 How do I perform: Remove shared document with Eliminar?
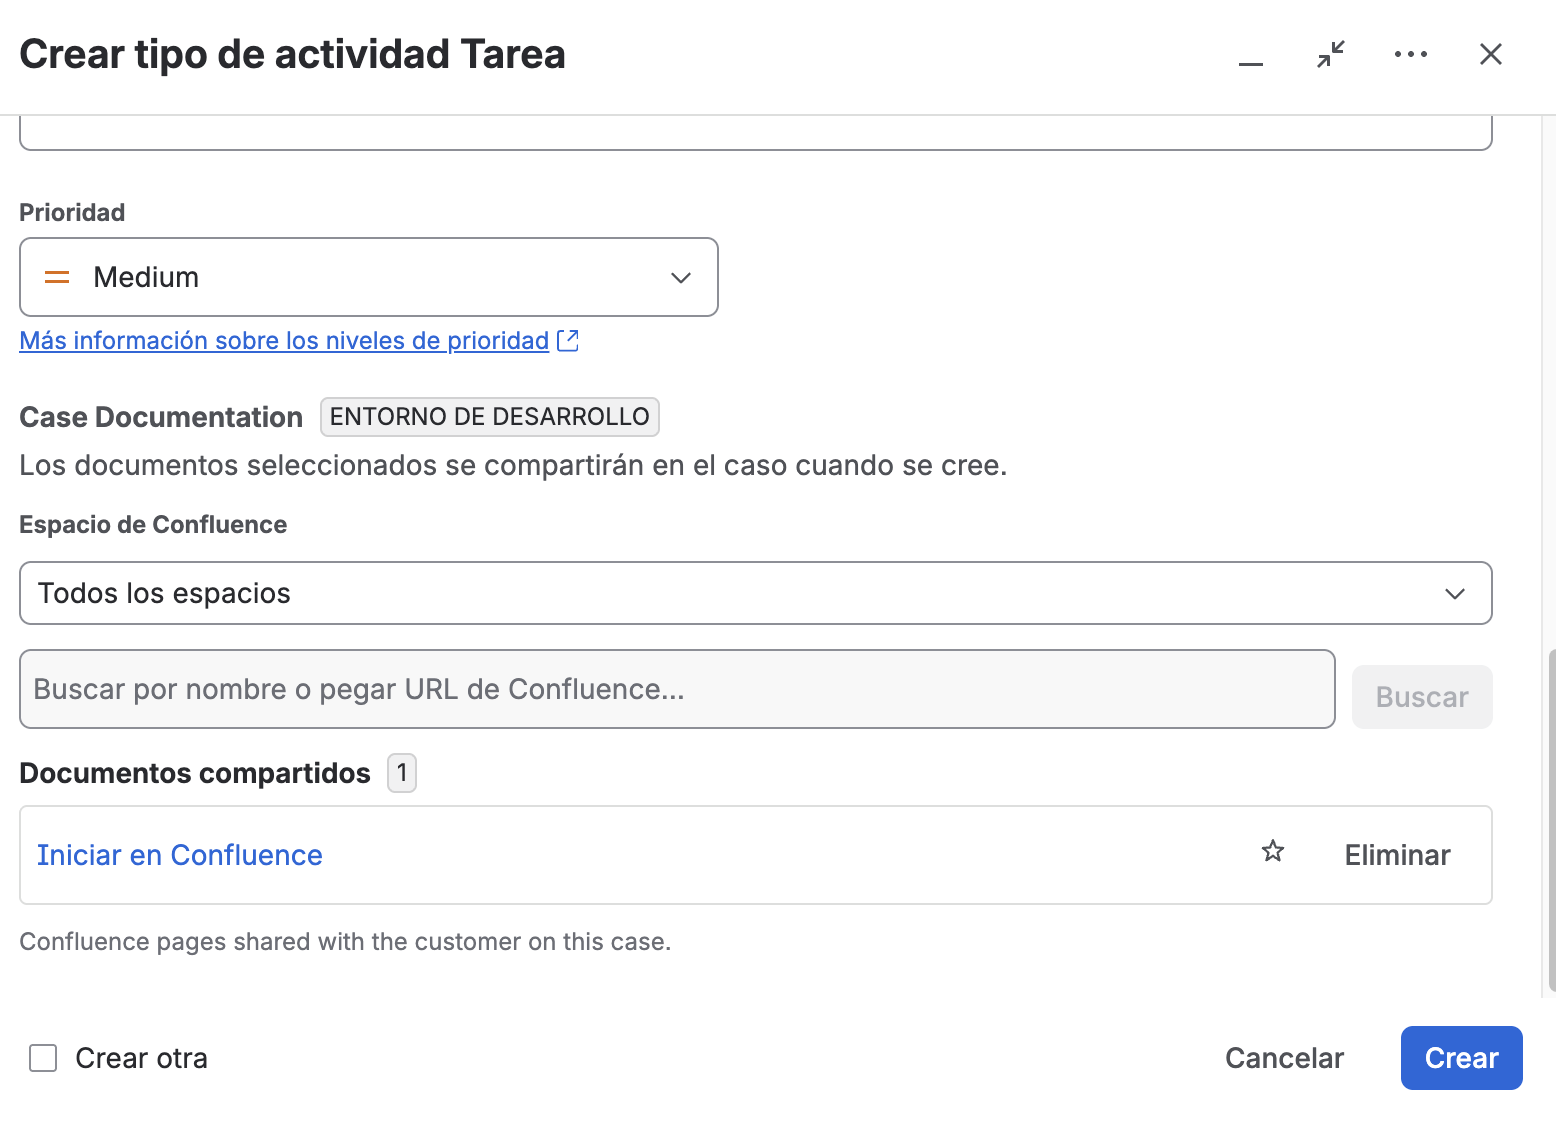1397,855
